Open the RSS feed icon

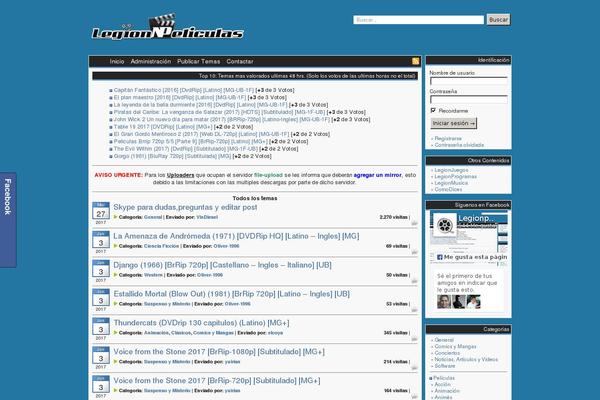[x=416, y=61]
